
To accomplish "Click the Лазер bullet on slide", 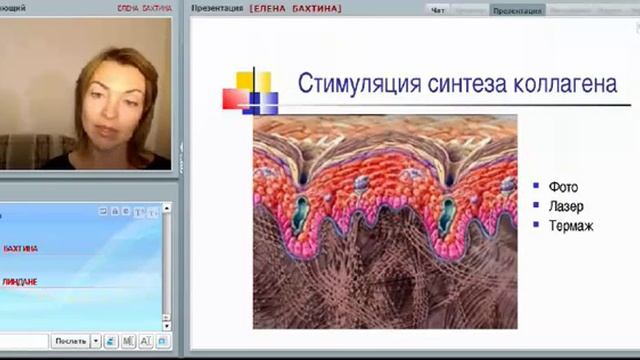I will [x=566, y=207].
